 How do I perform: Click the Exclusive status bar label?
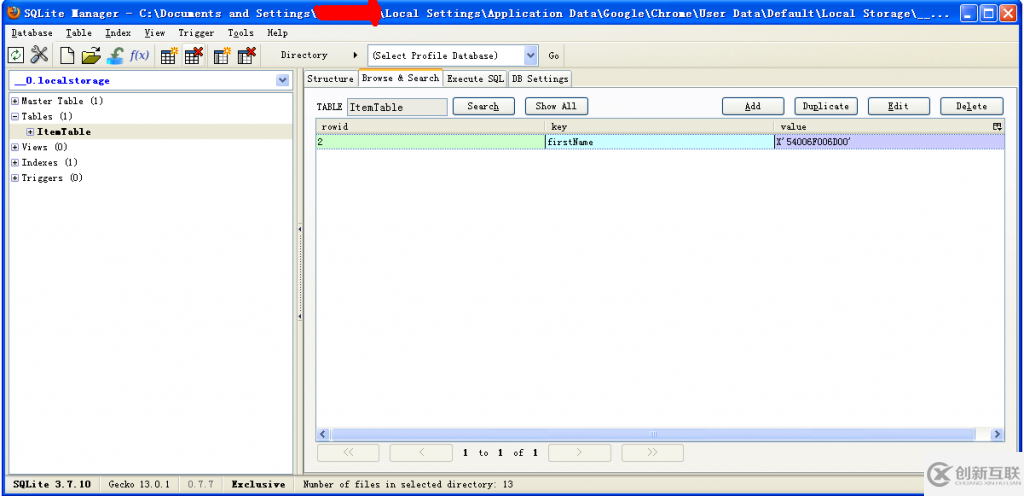(x=259, y=484)
